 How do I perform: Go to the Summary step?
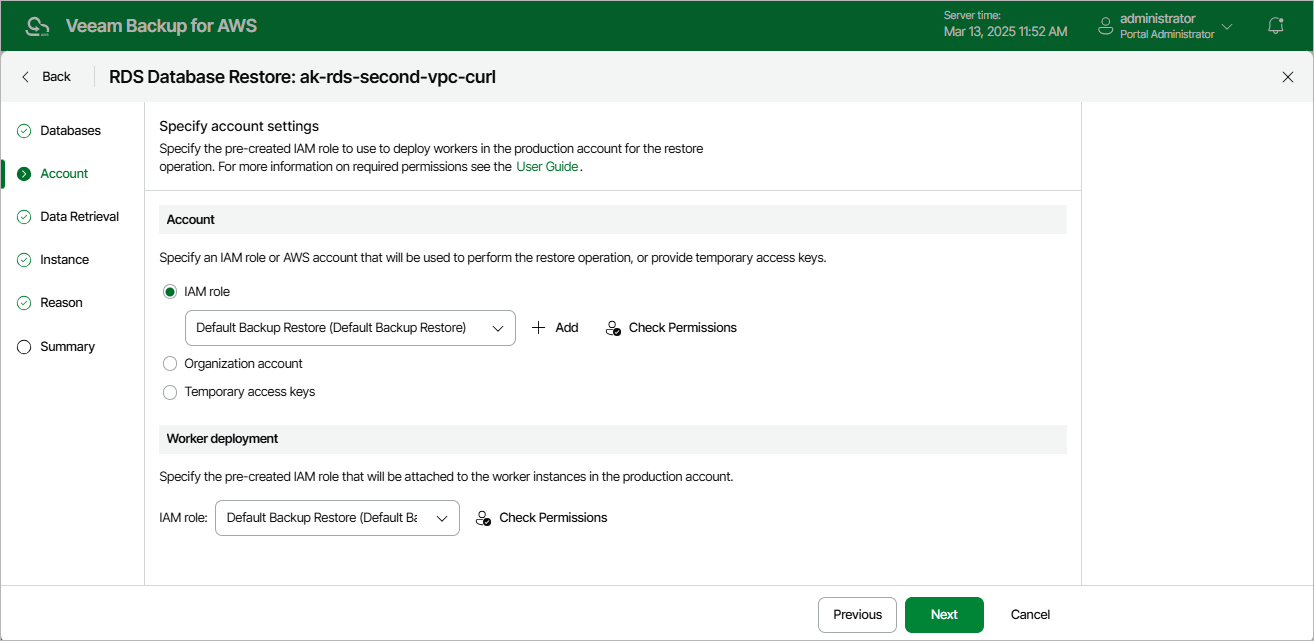[67, 347]
